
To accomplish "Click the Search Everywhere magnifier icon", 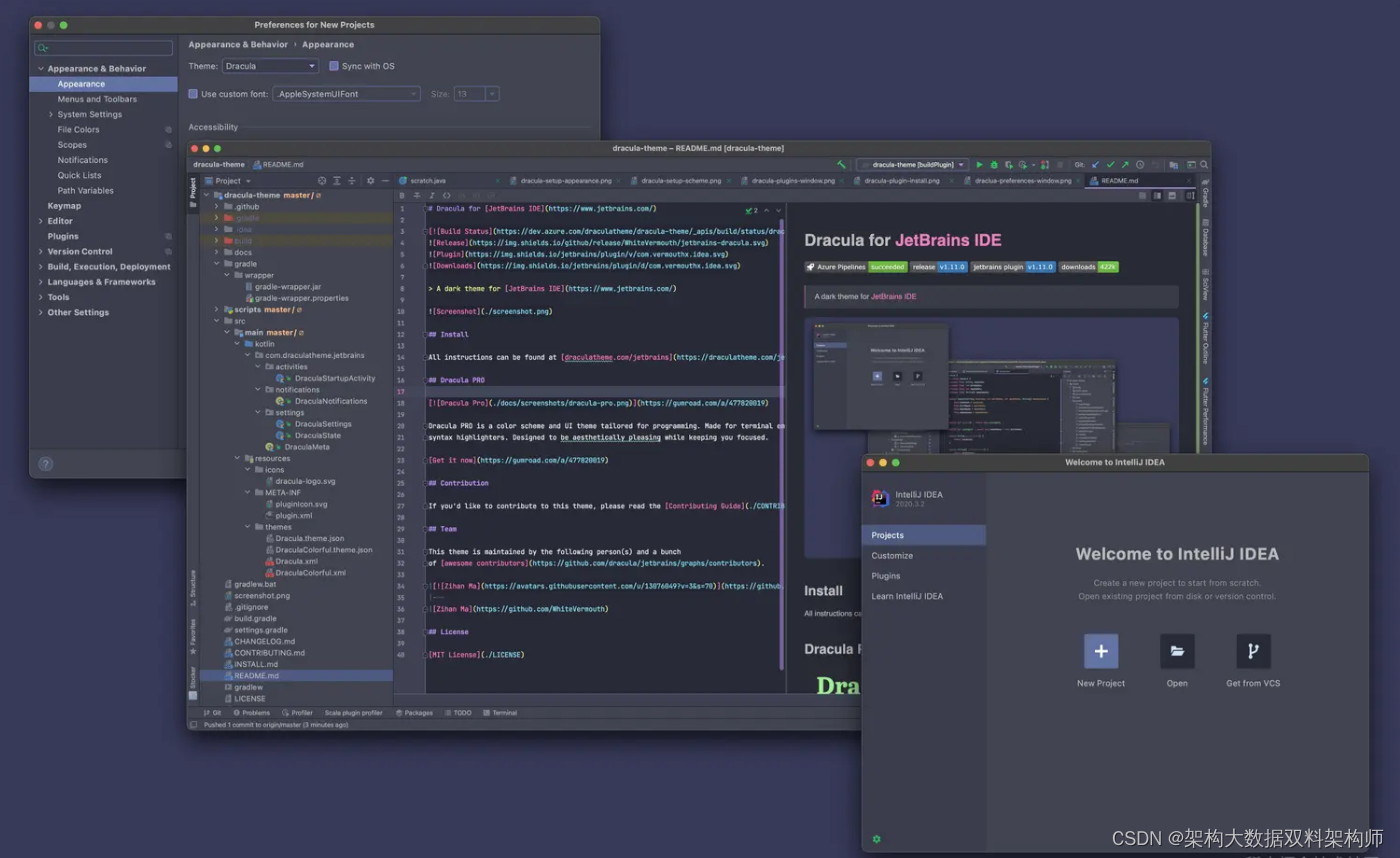I will (1204, 165).
